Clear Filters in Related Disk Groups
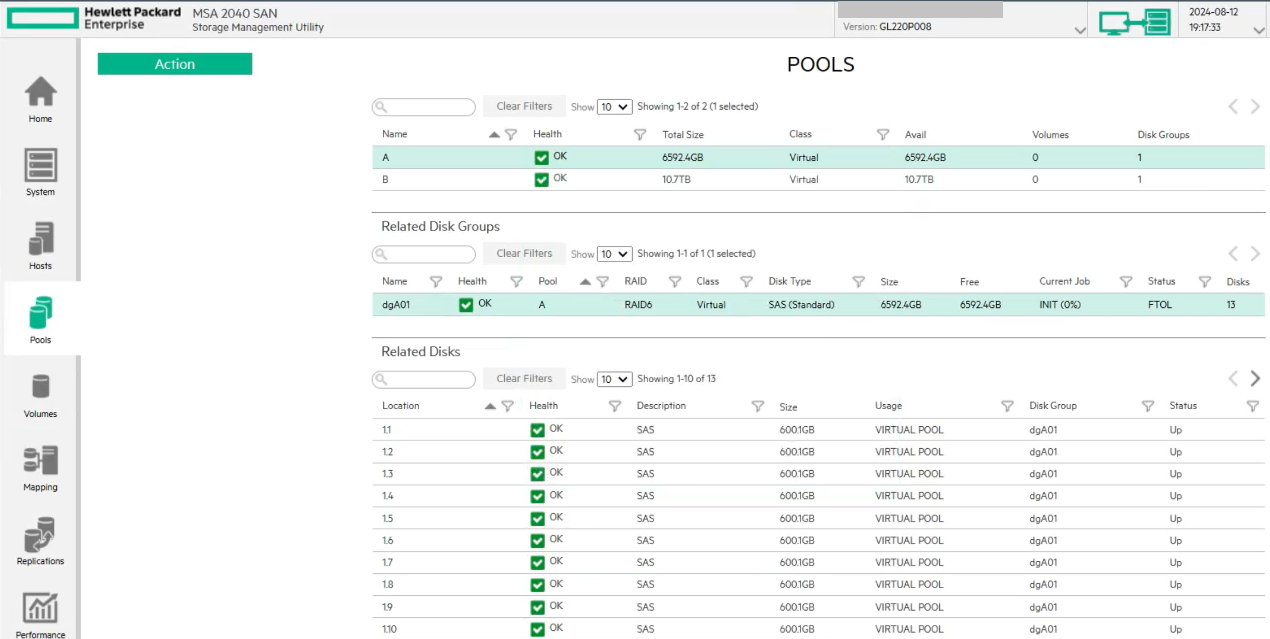This screenshot has width=1270, height=639. point(524,254)
